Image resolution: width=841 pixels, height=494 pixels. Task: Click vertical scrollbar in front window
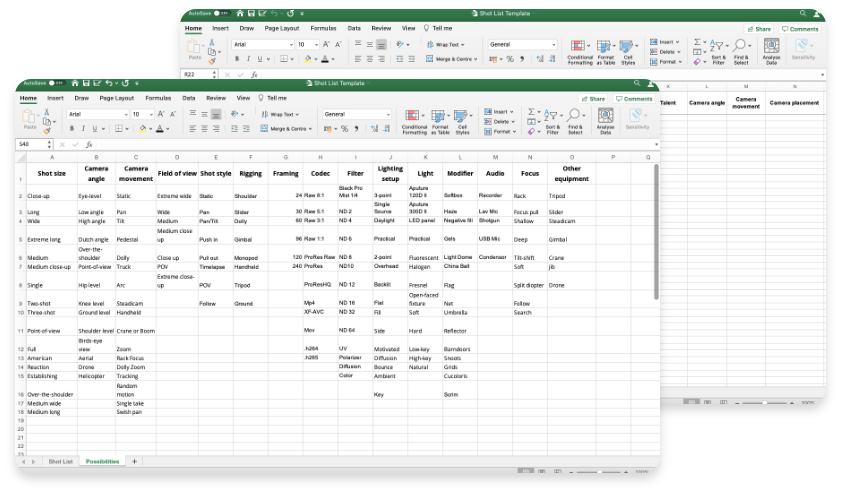pos(656,232)
